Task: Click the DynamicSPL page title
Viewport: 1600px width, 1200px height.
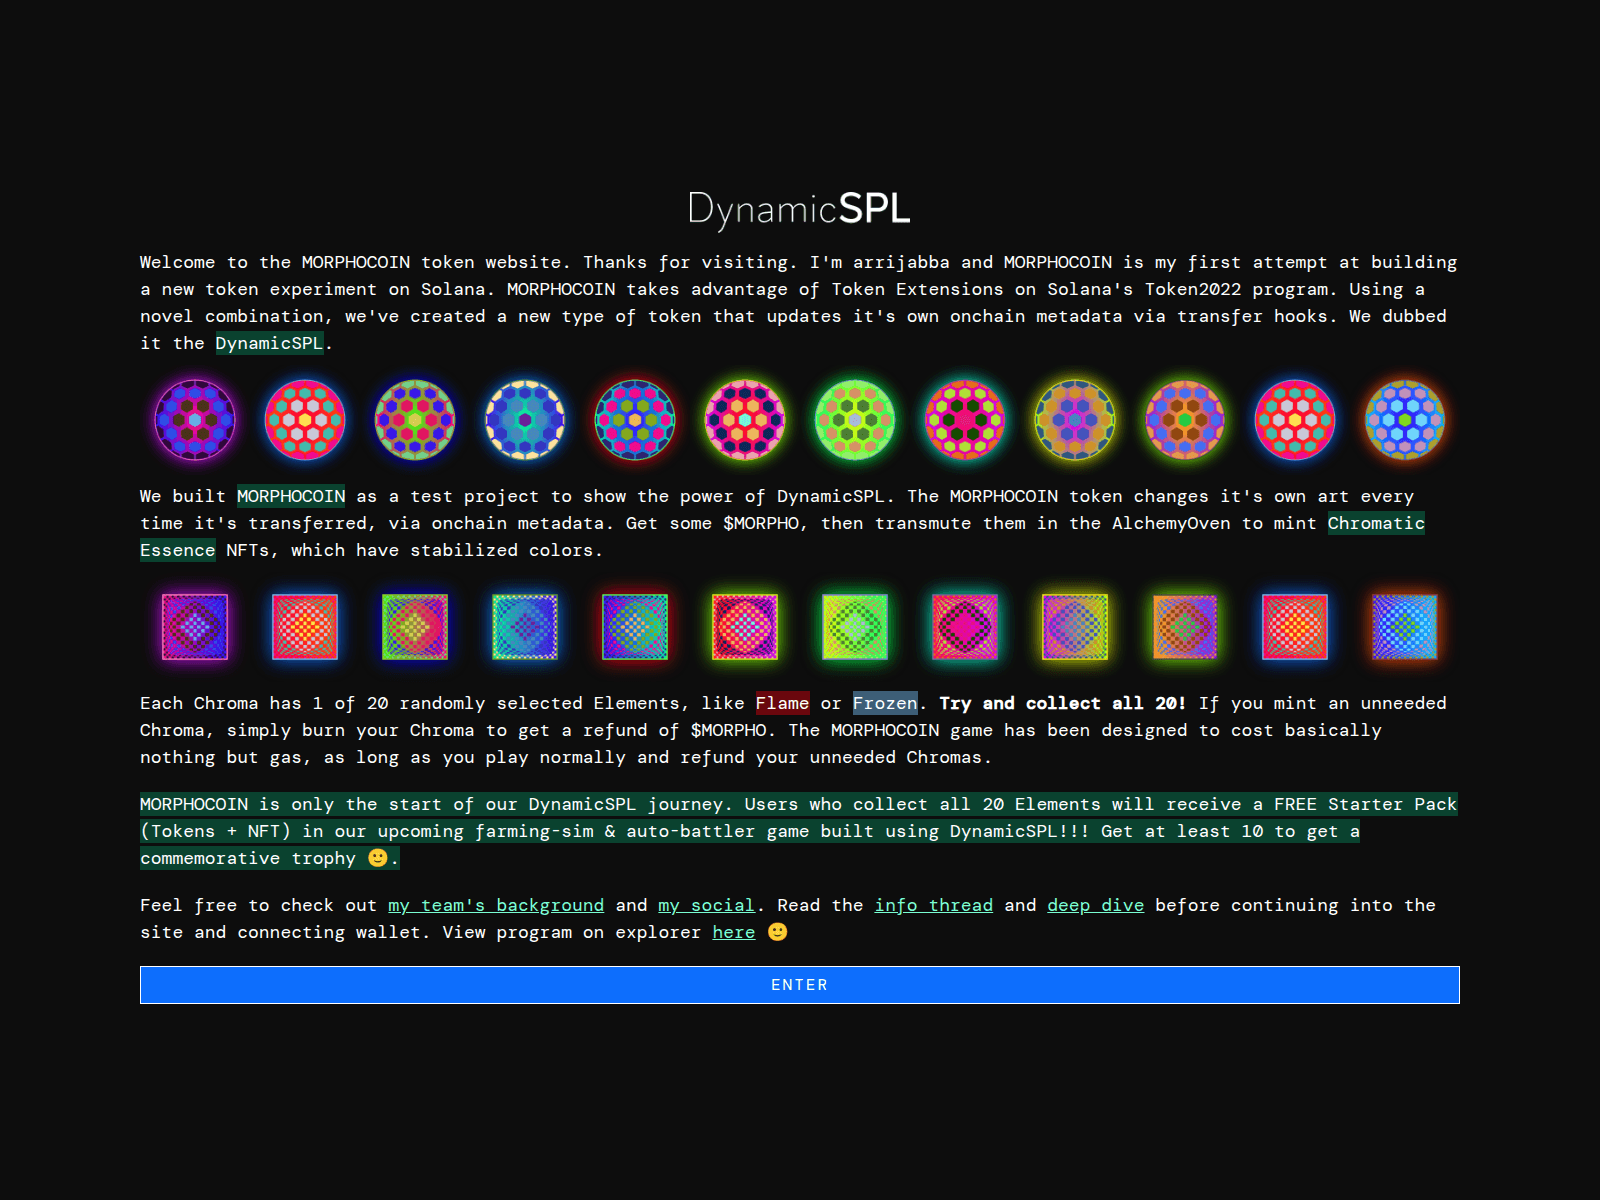Action: [799, 209]
